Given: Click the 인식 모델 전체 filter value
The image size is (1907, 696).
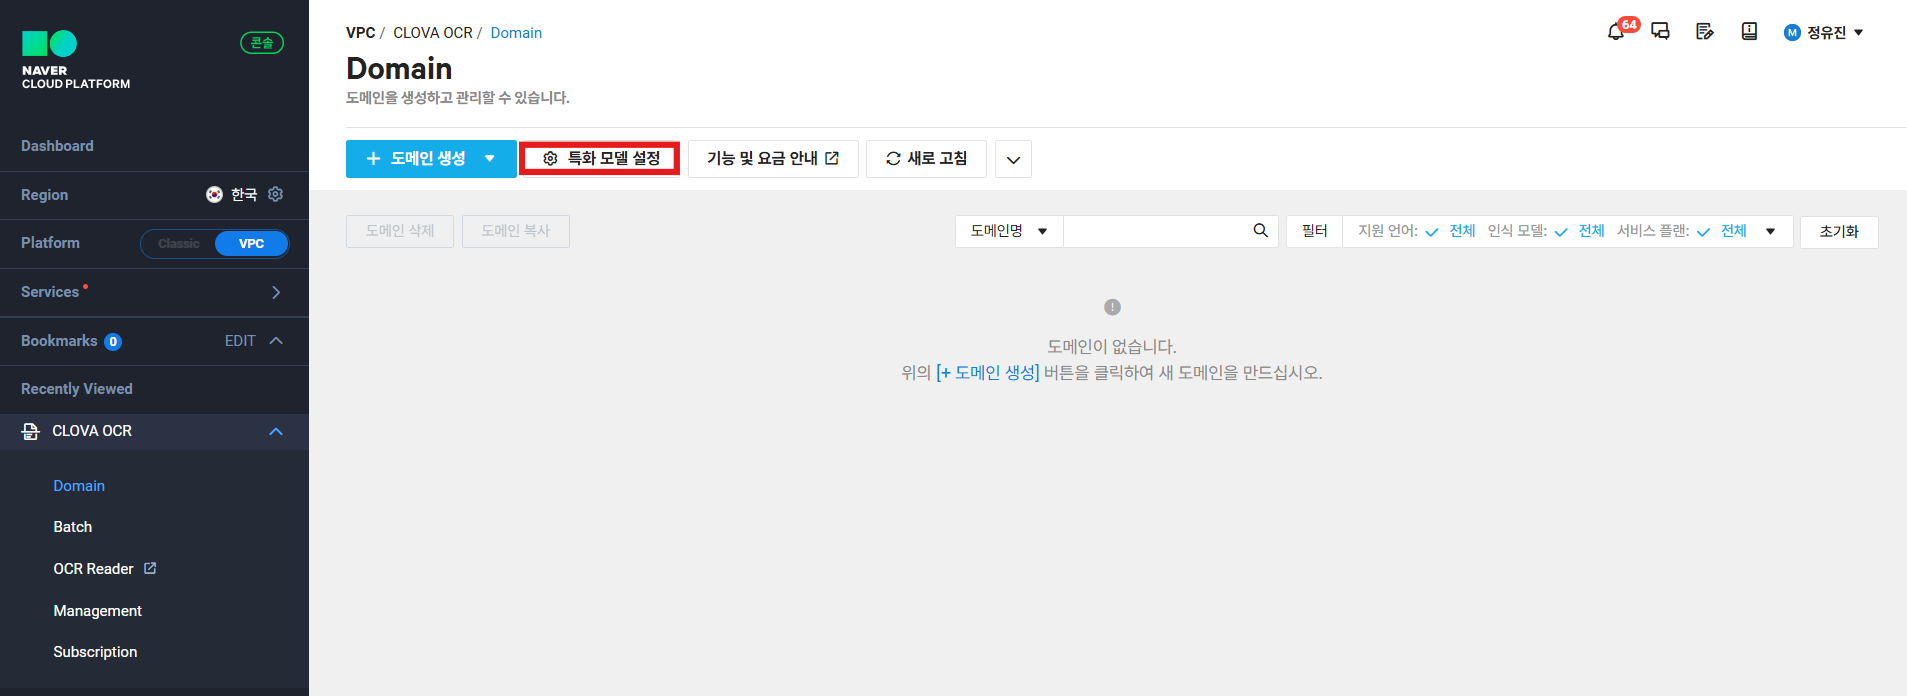Looking at the screenshot, I should point(1591,231).
